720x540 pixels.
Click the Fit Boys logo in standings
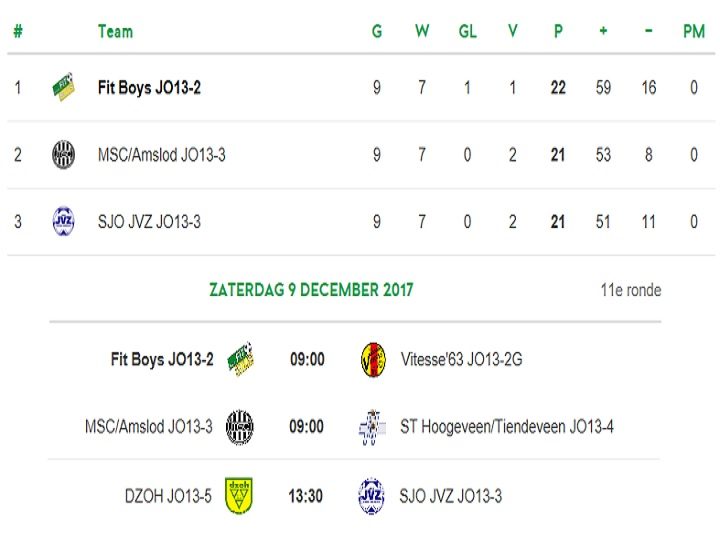coord(63,87)
